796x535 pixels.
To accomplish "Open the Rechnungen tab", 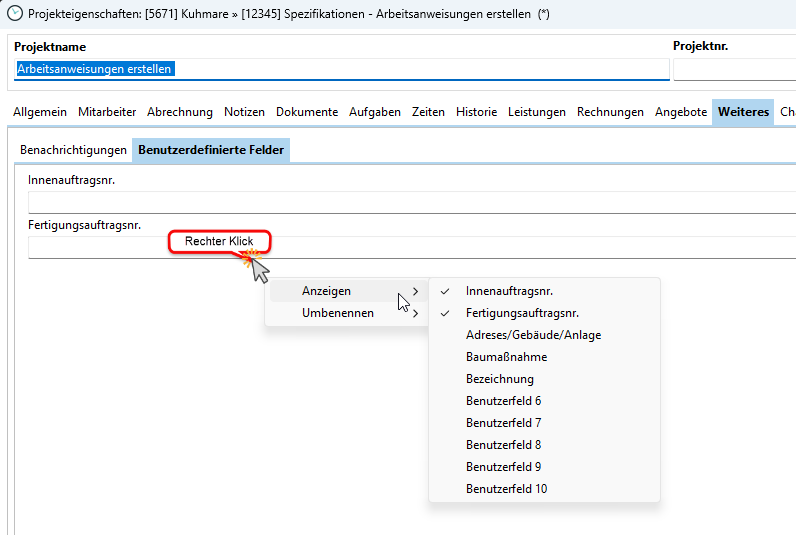I will click(610, 112).
